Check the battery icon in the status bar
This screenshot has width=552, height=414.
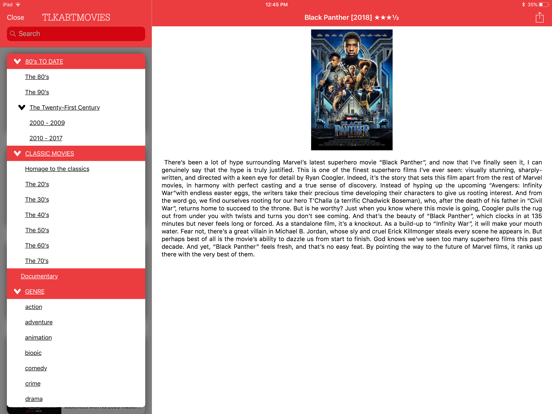(543, 5)
